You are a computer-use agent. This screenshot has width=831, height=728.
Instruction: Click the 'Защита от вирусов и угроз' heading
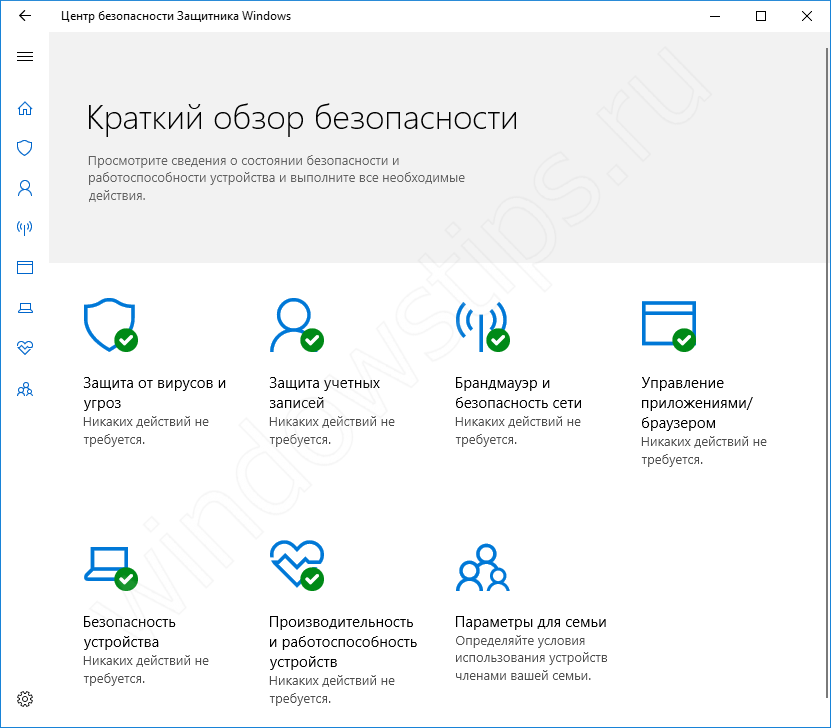coord(154,393)
